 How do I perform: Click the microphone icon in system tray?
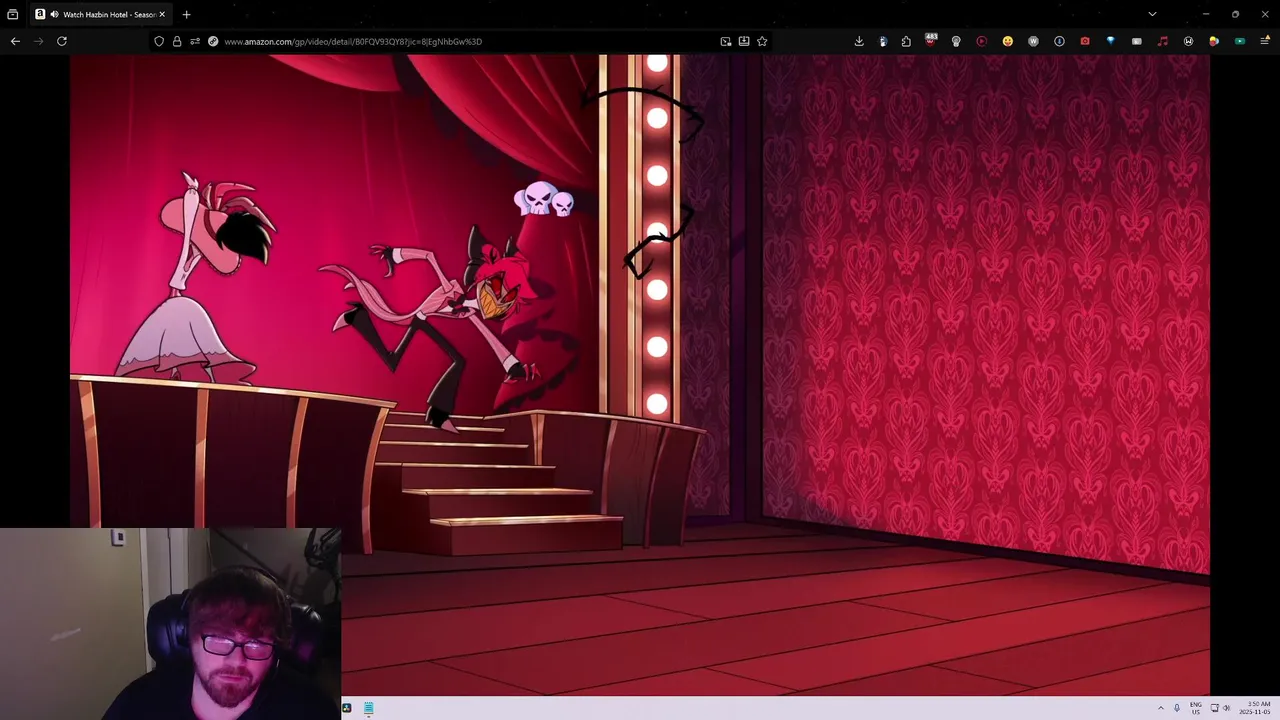click(1177, 708)
